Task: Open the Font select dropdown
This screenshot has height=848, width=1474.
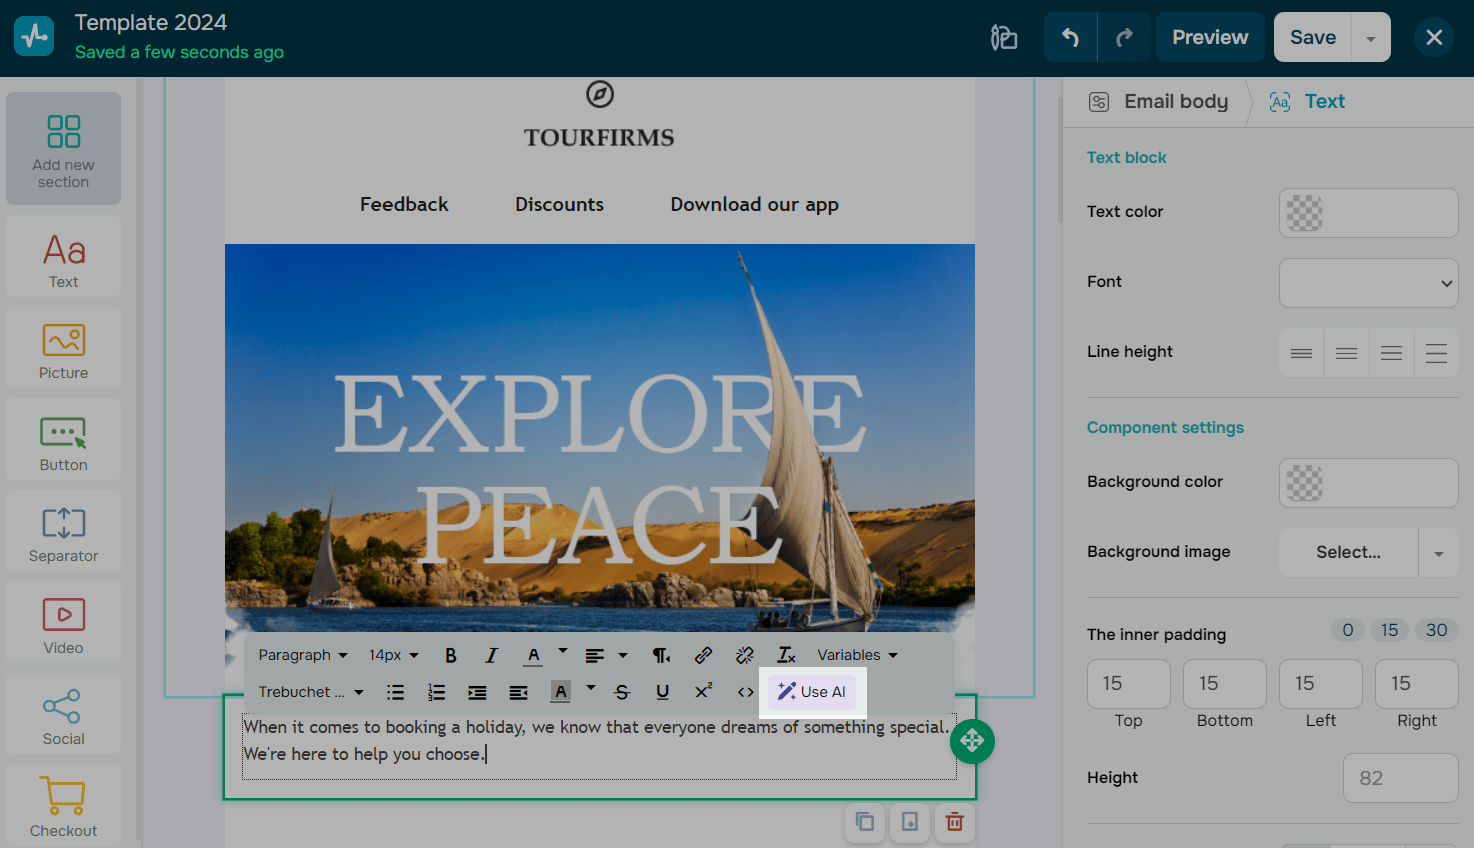Action: pyautogui.click(x=1368, y=283)
